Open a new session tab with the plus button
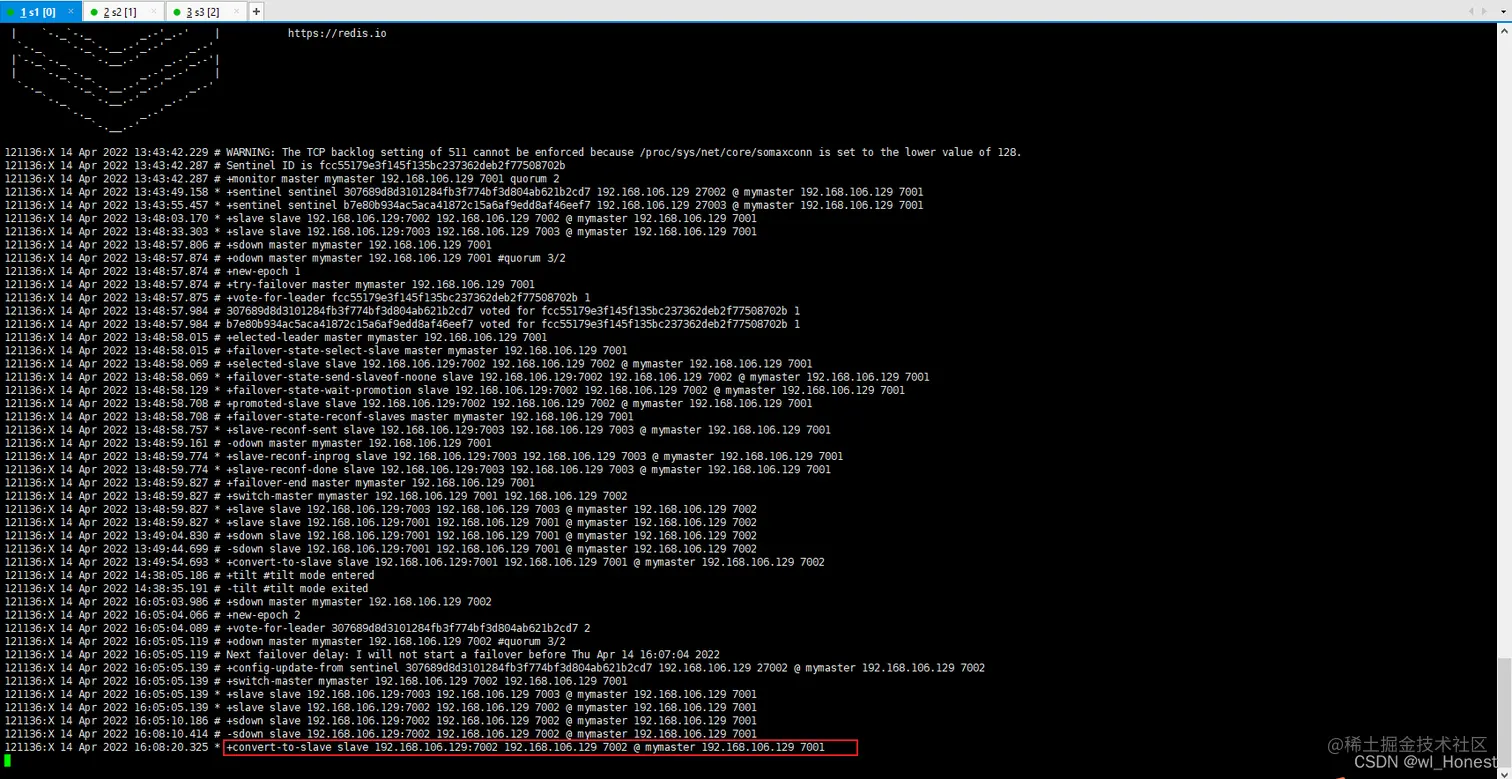Image resolution: width=1512 pixels, height=779 pixels. (x=256, y=12)
